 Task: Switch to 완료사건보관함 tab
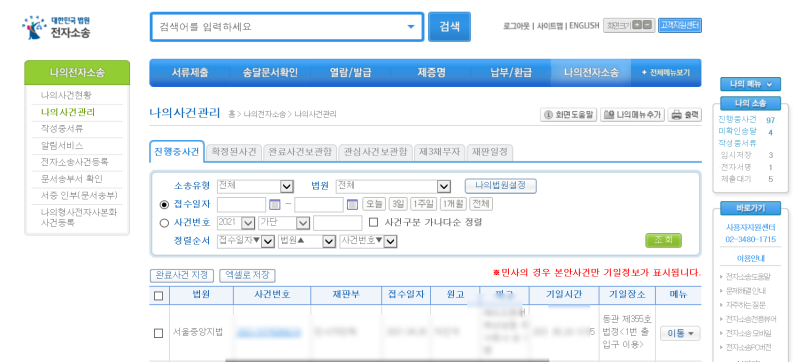click(300, 152)
